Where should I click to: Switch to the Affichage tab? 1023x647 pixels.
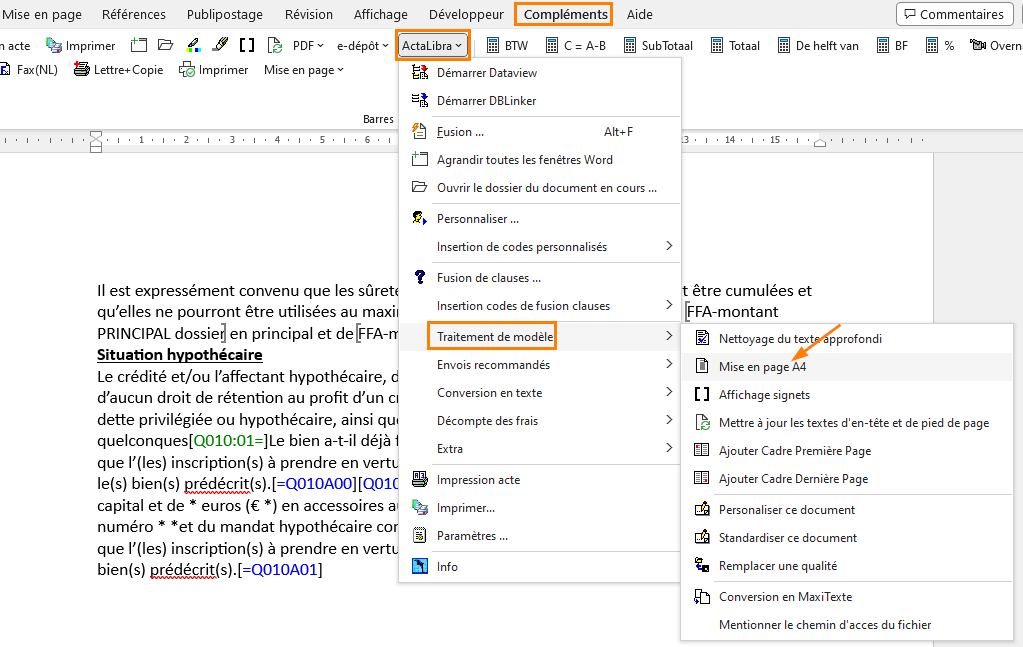coord(380,14)
